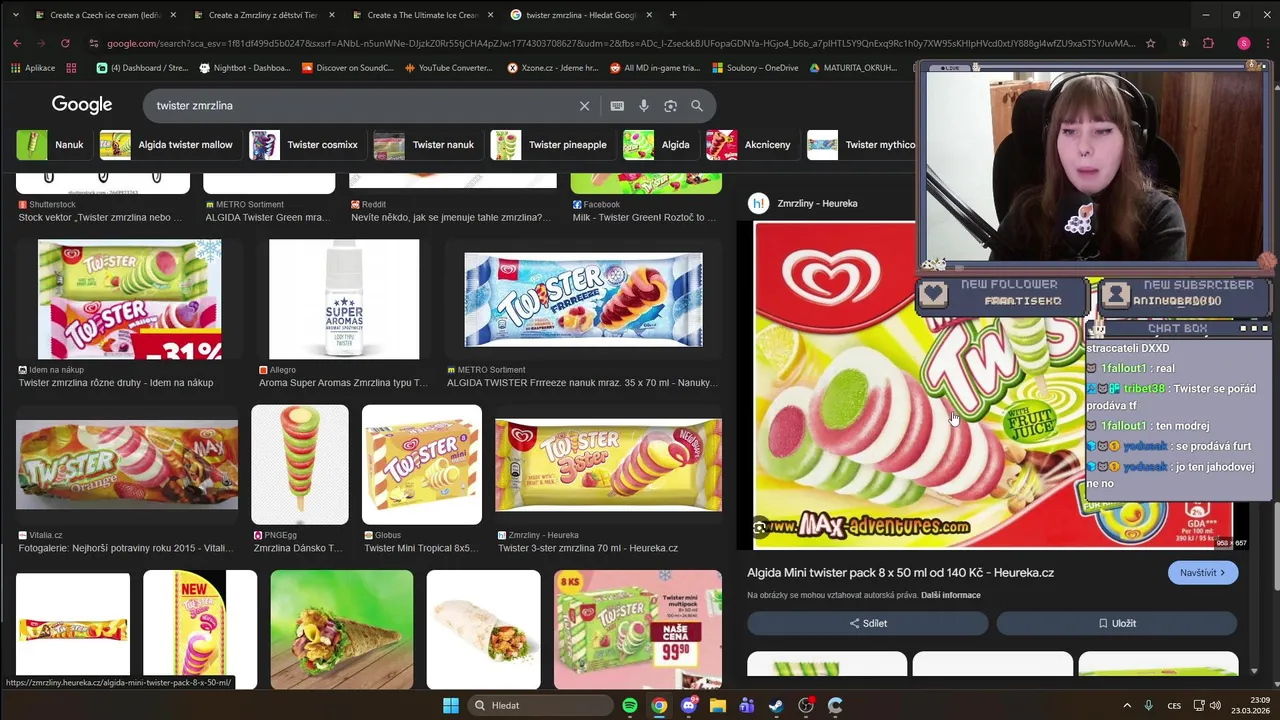Show hidden system tray icons

pos(1127,705)
